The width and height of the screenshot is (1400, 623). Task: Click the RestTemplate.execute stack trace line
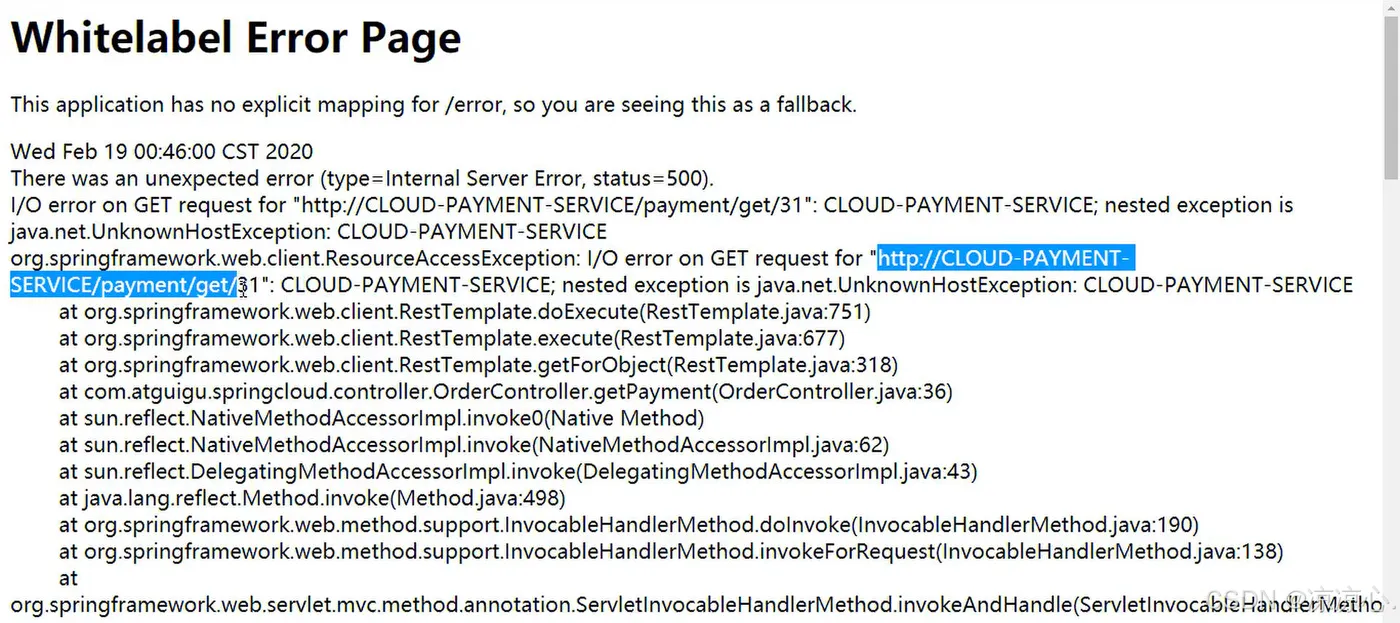pyautogui.click(x=452, y=338)
